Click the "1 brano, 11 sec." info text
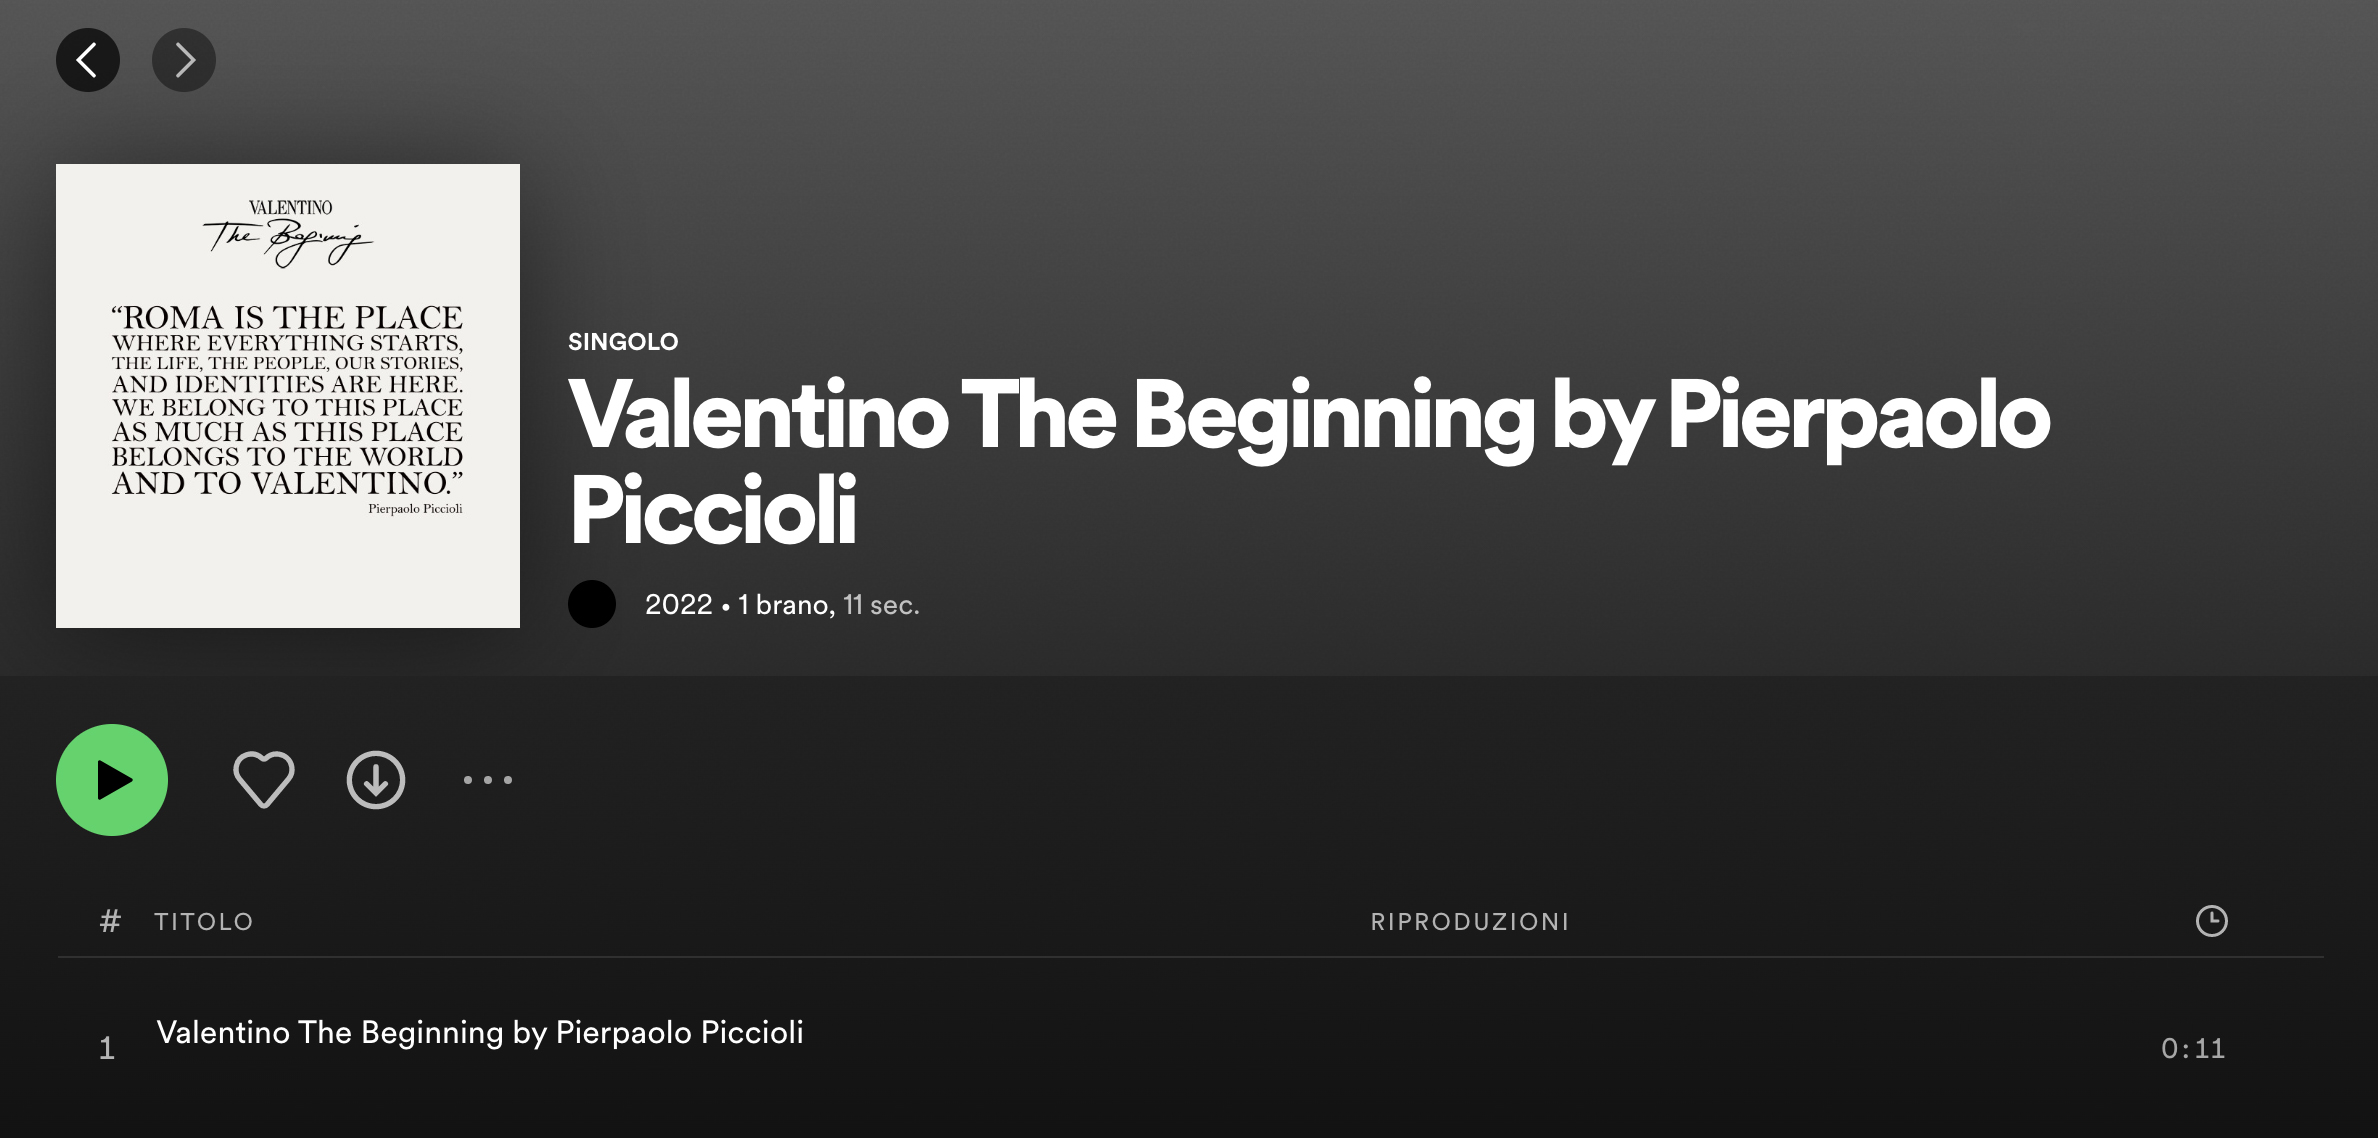 pos(828,604)
